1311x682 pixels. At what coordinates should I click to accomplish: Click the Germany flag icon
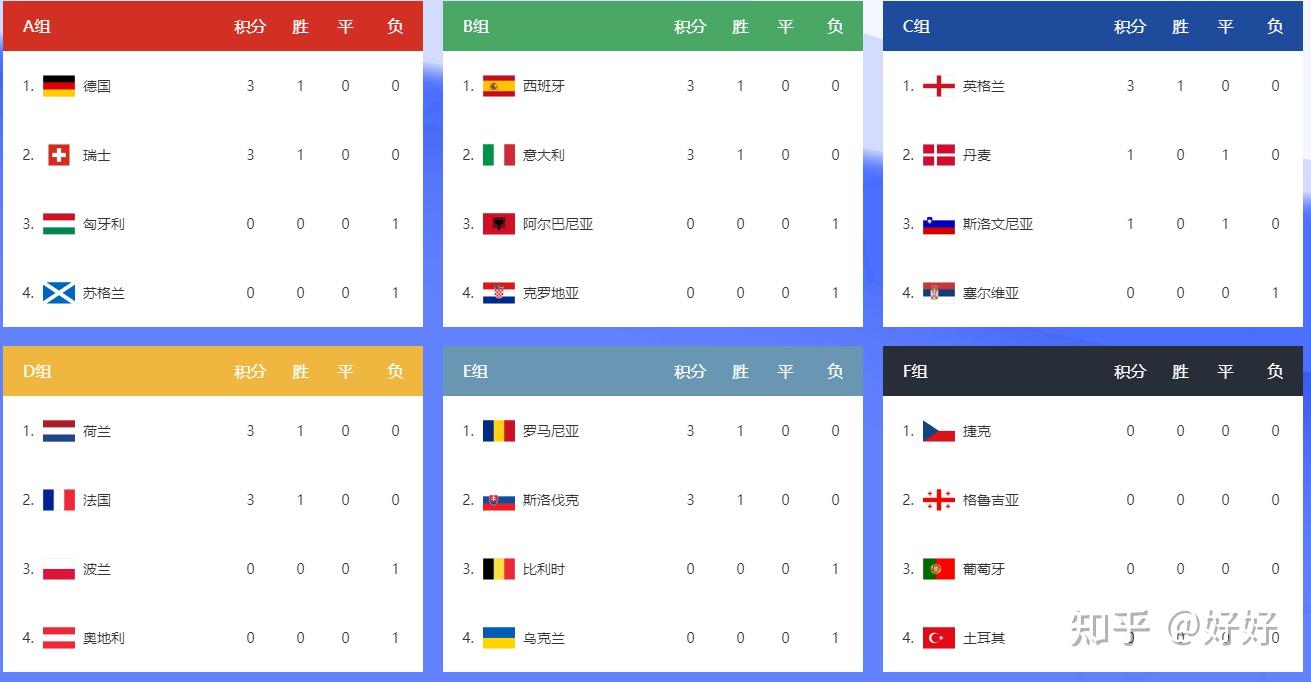[59, 86]
